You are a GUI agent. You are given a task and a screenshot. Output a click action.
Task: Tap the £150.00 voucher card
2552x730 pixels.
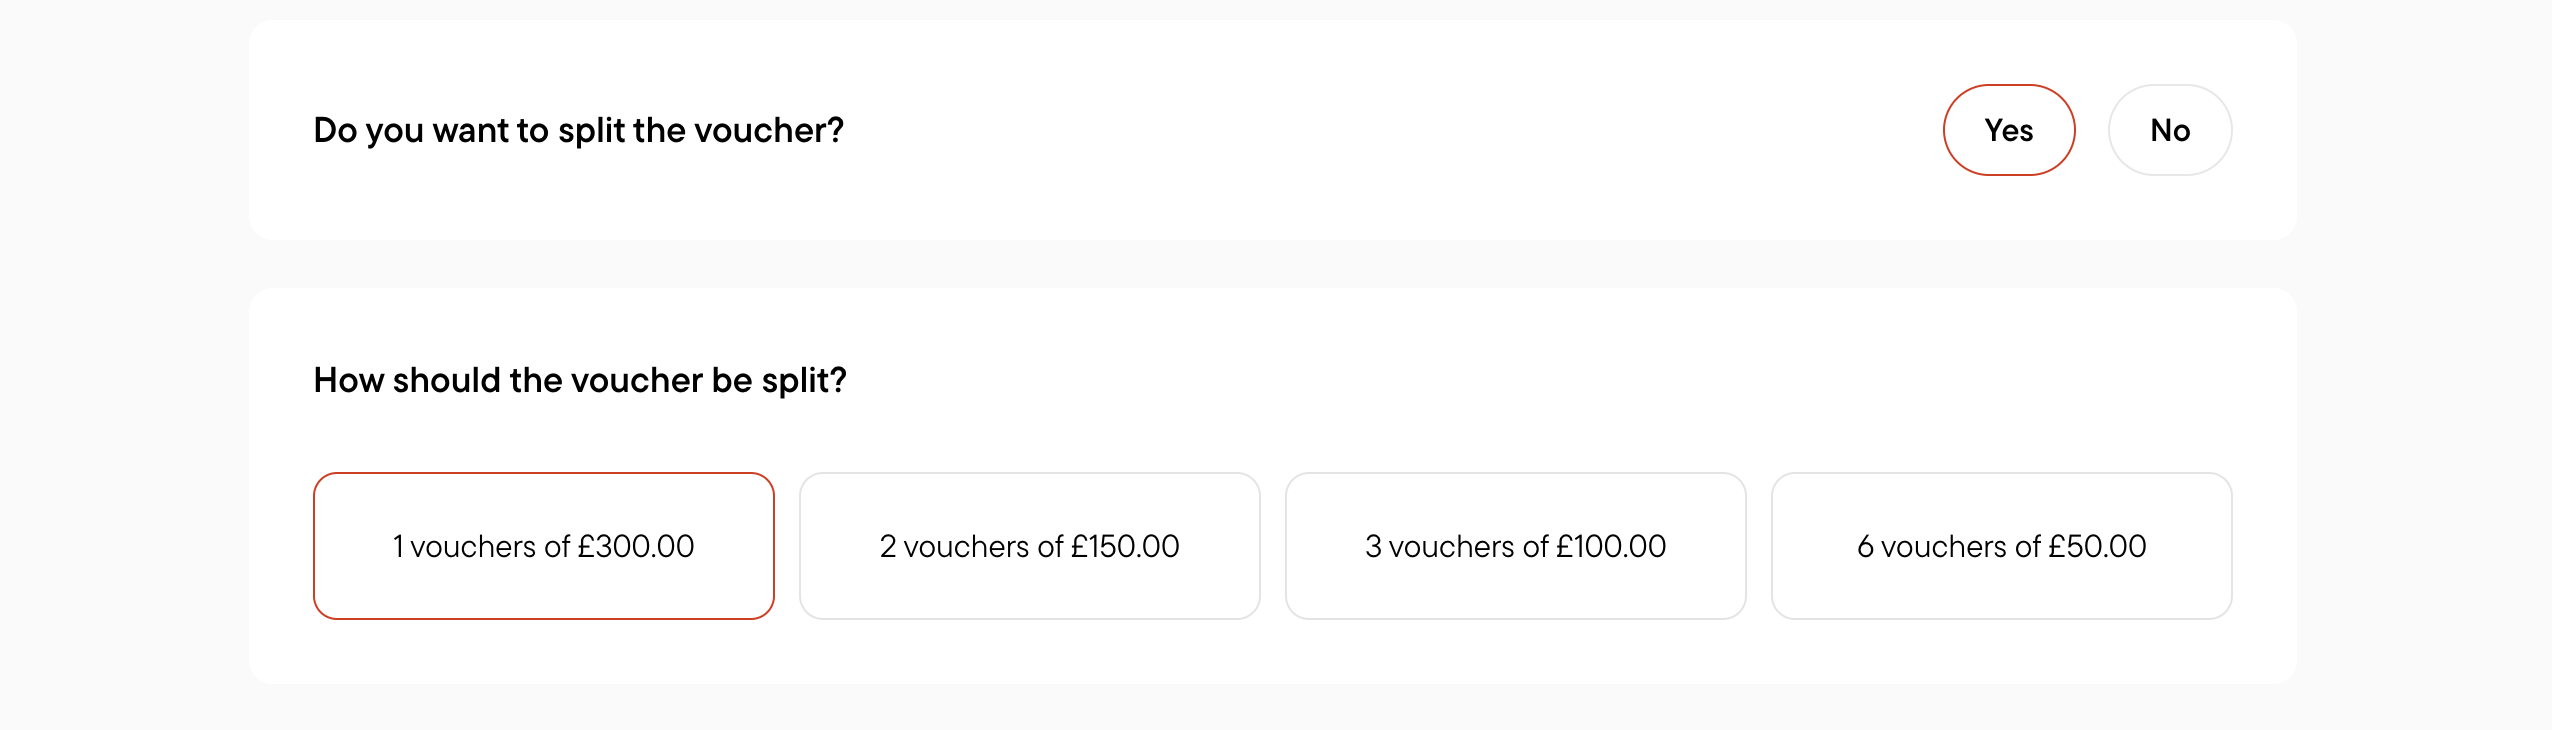coord(1030,546)
